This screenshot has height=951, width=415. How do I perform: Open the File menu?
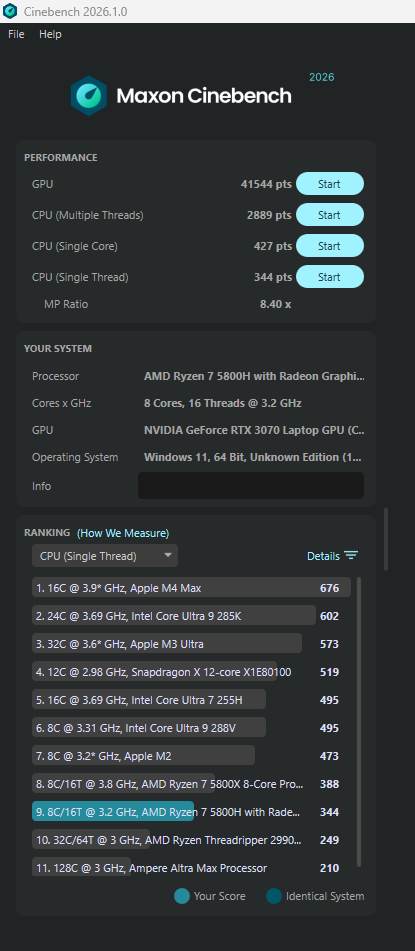pos(16,35)
